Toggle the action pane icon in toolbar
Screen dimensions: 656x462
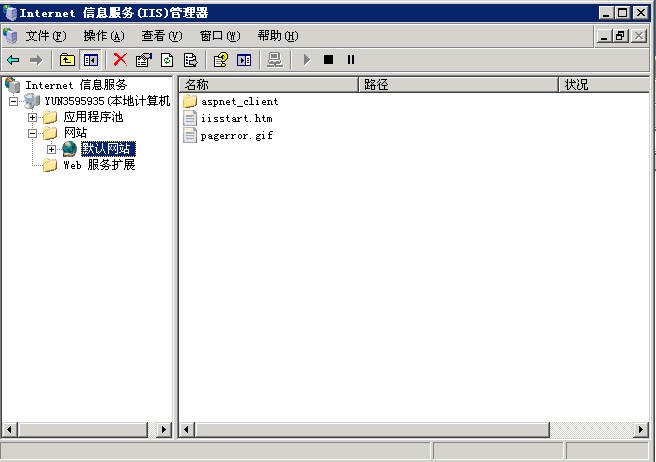[x=244, y=60]
